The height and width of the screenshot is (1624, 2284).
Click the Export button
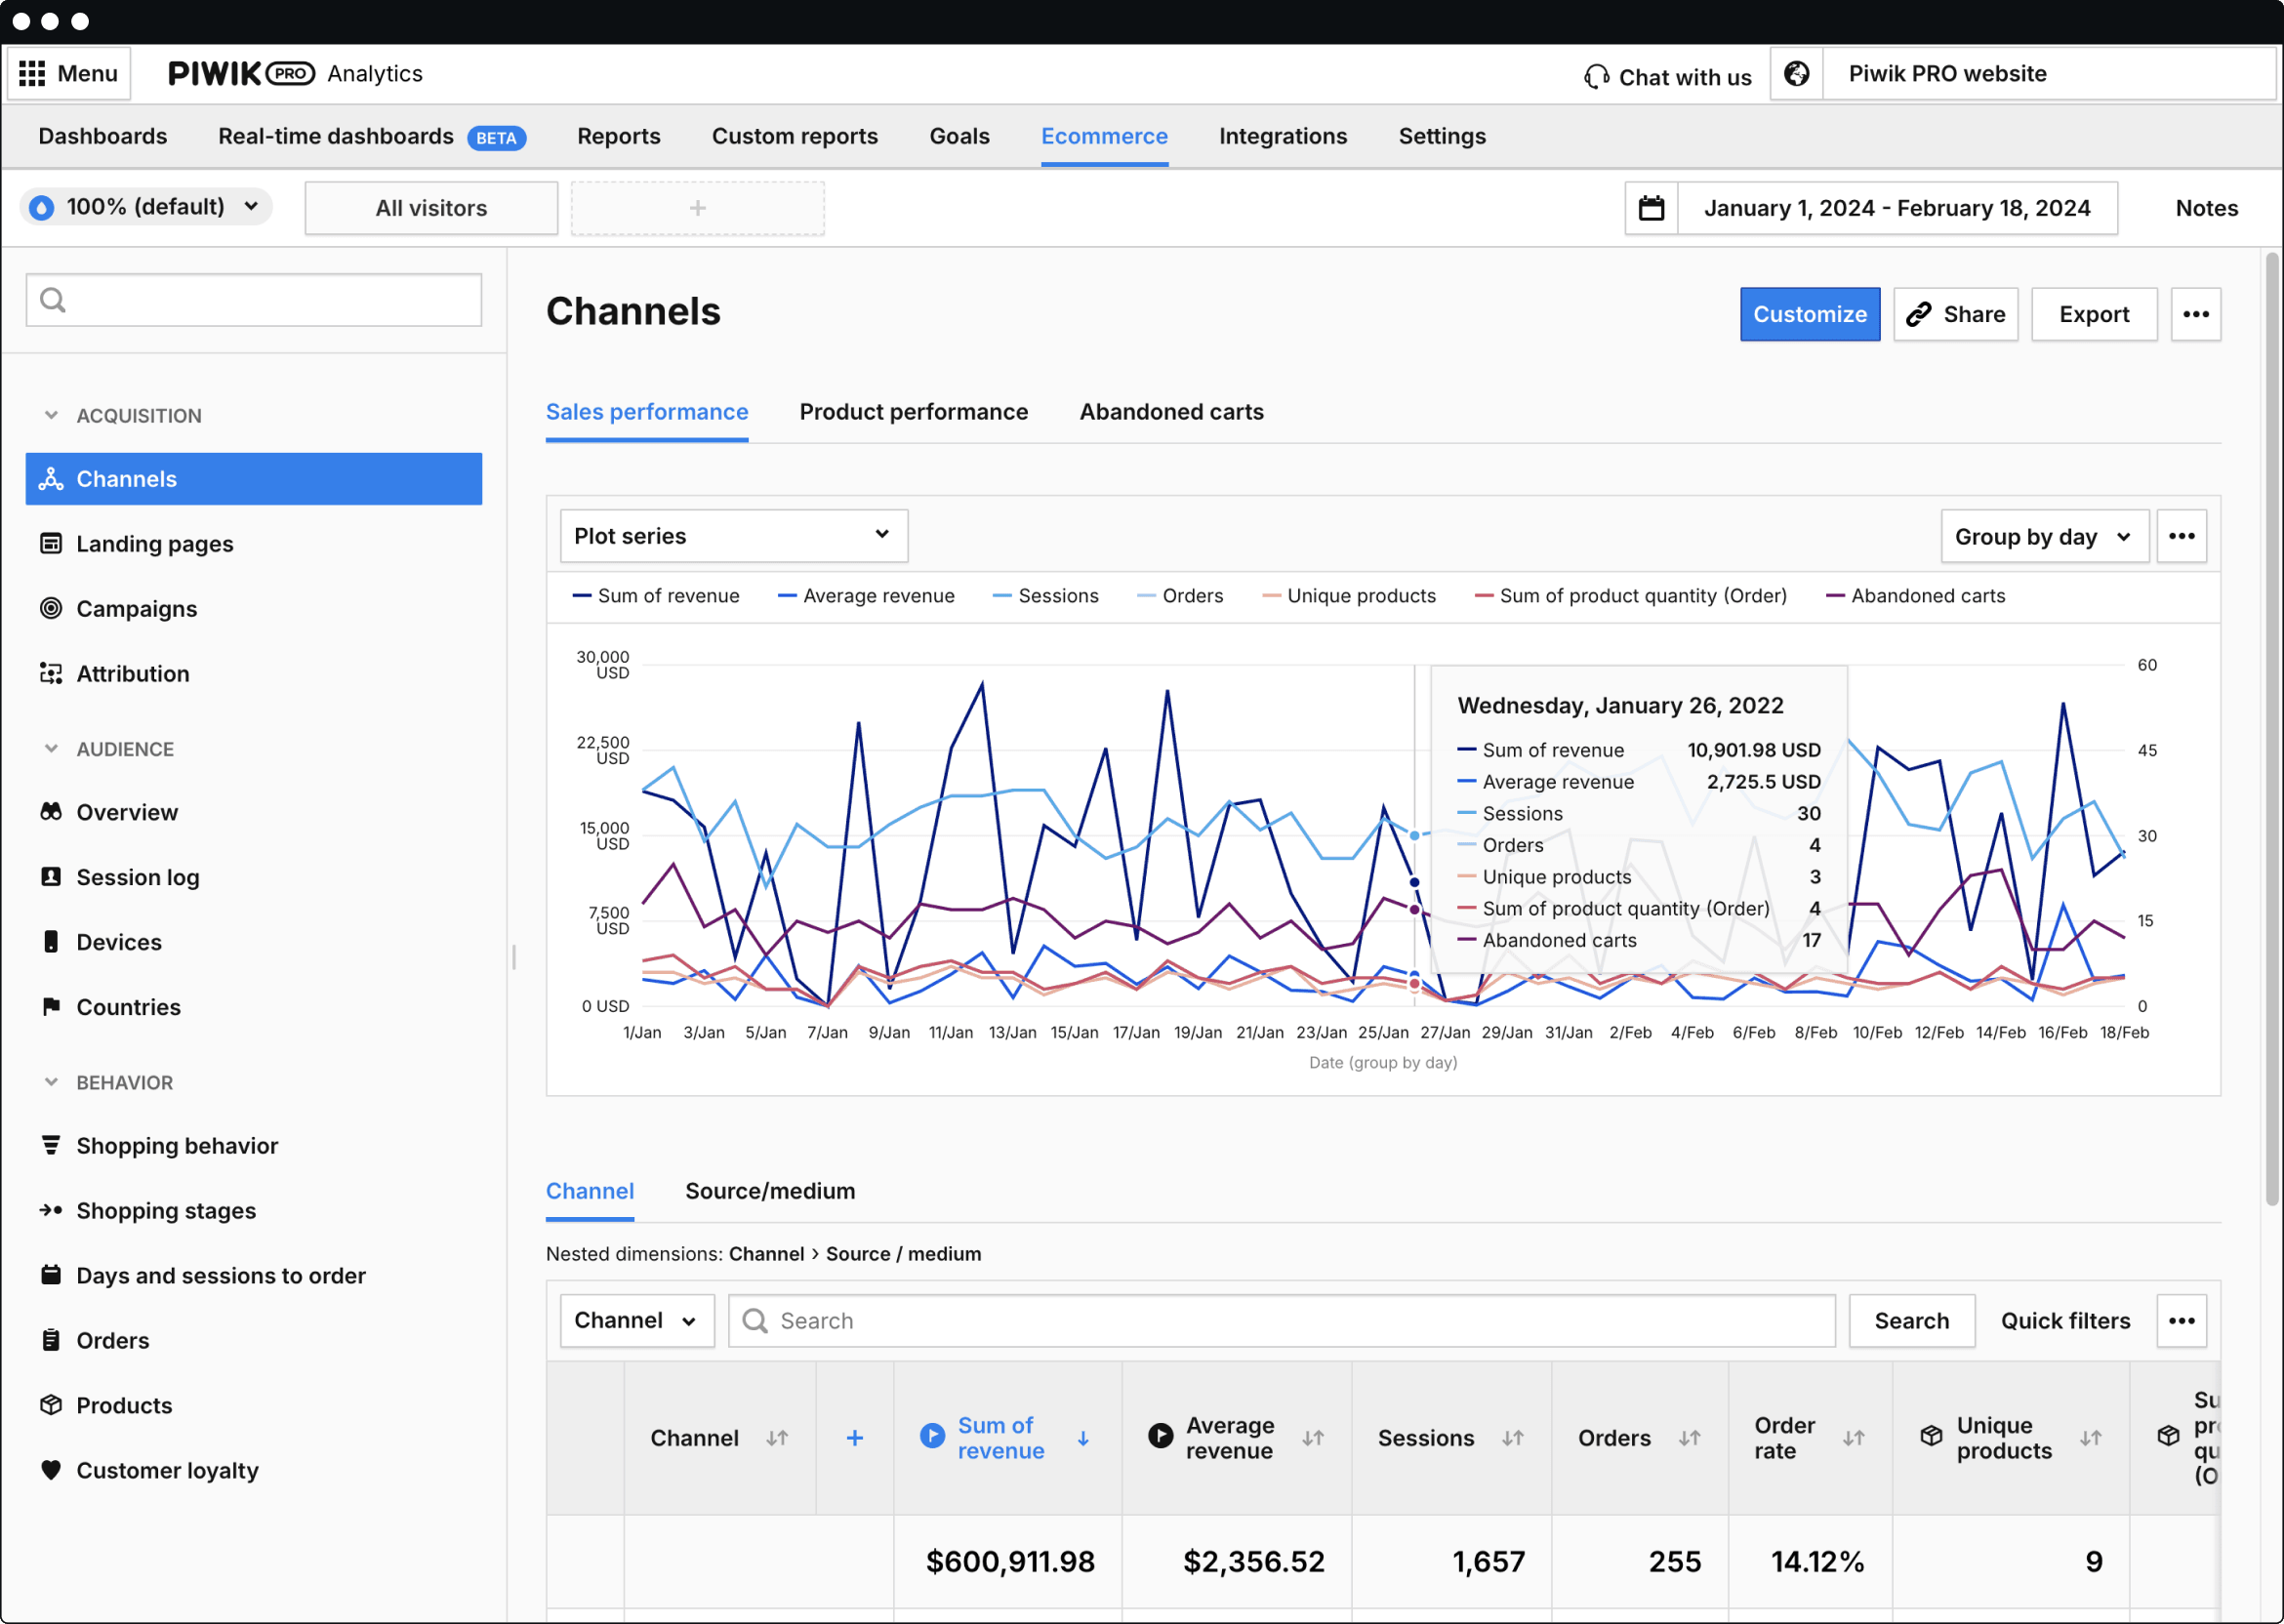2093,315
